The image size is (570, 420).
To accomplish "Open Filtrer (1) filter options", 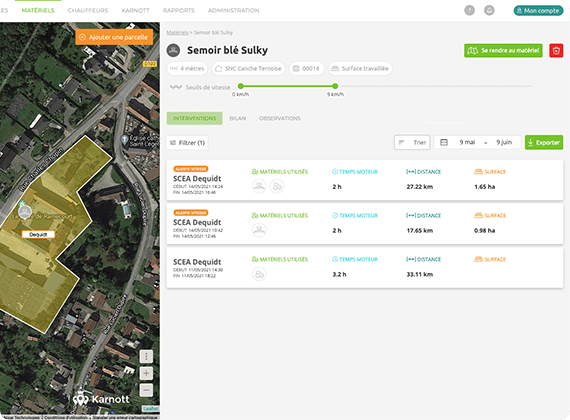I will (187, 143).
